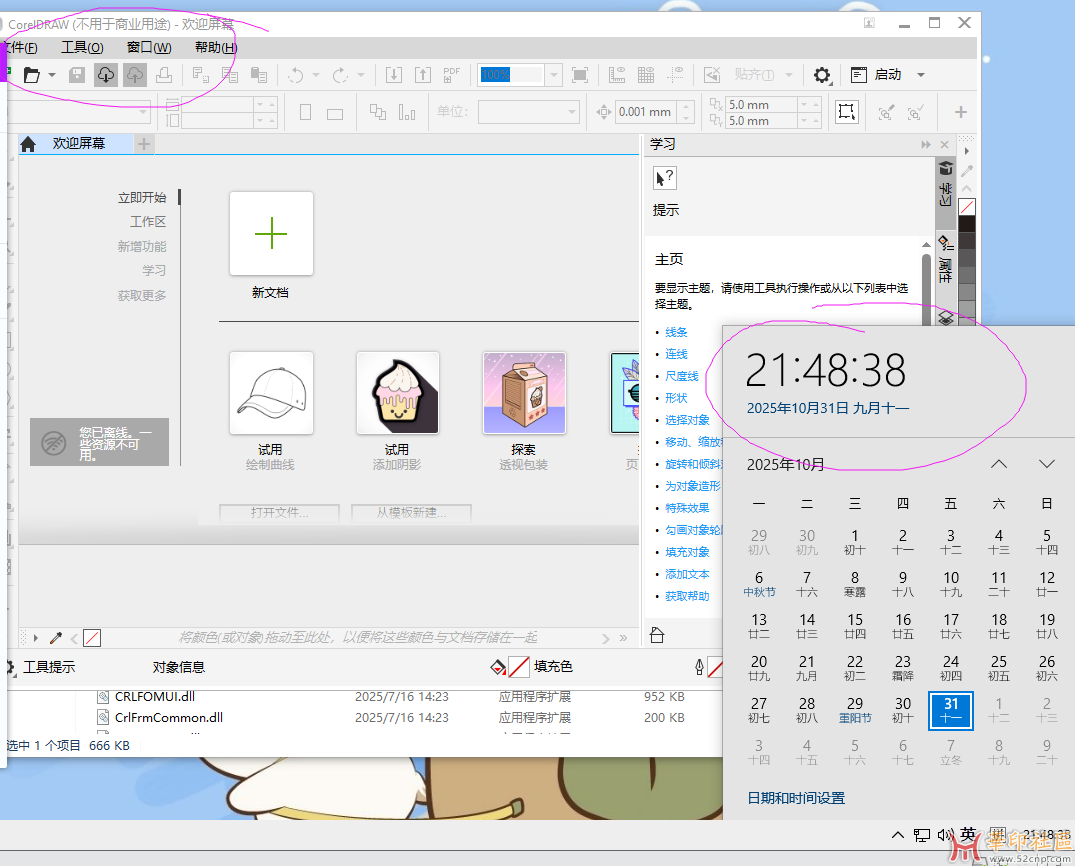Viewport: 1075px width, 866px height.
Task: Select the black swatch in the color palette
Action: pyautogui.click(x=967, y=224)
